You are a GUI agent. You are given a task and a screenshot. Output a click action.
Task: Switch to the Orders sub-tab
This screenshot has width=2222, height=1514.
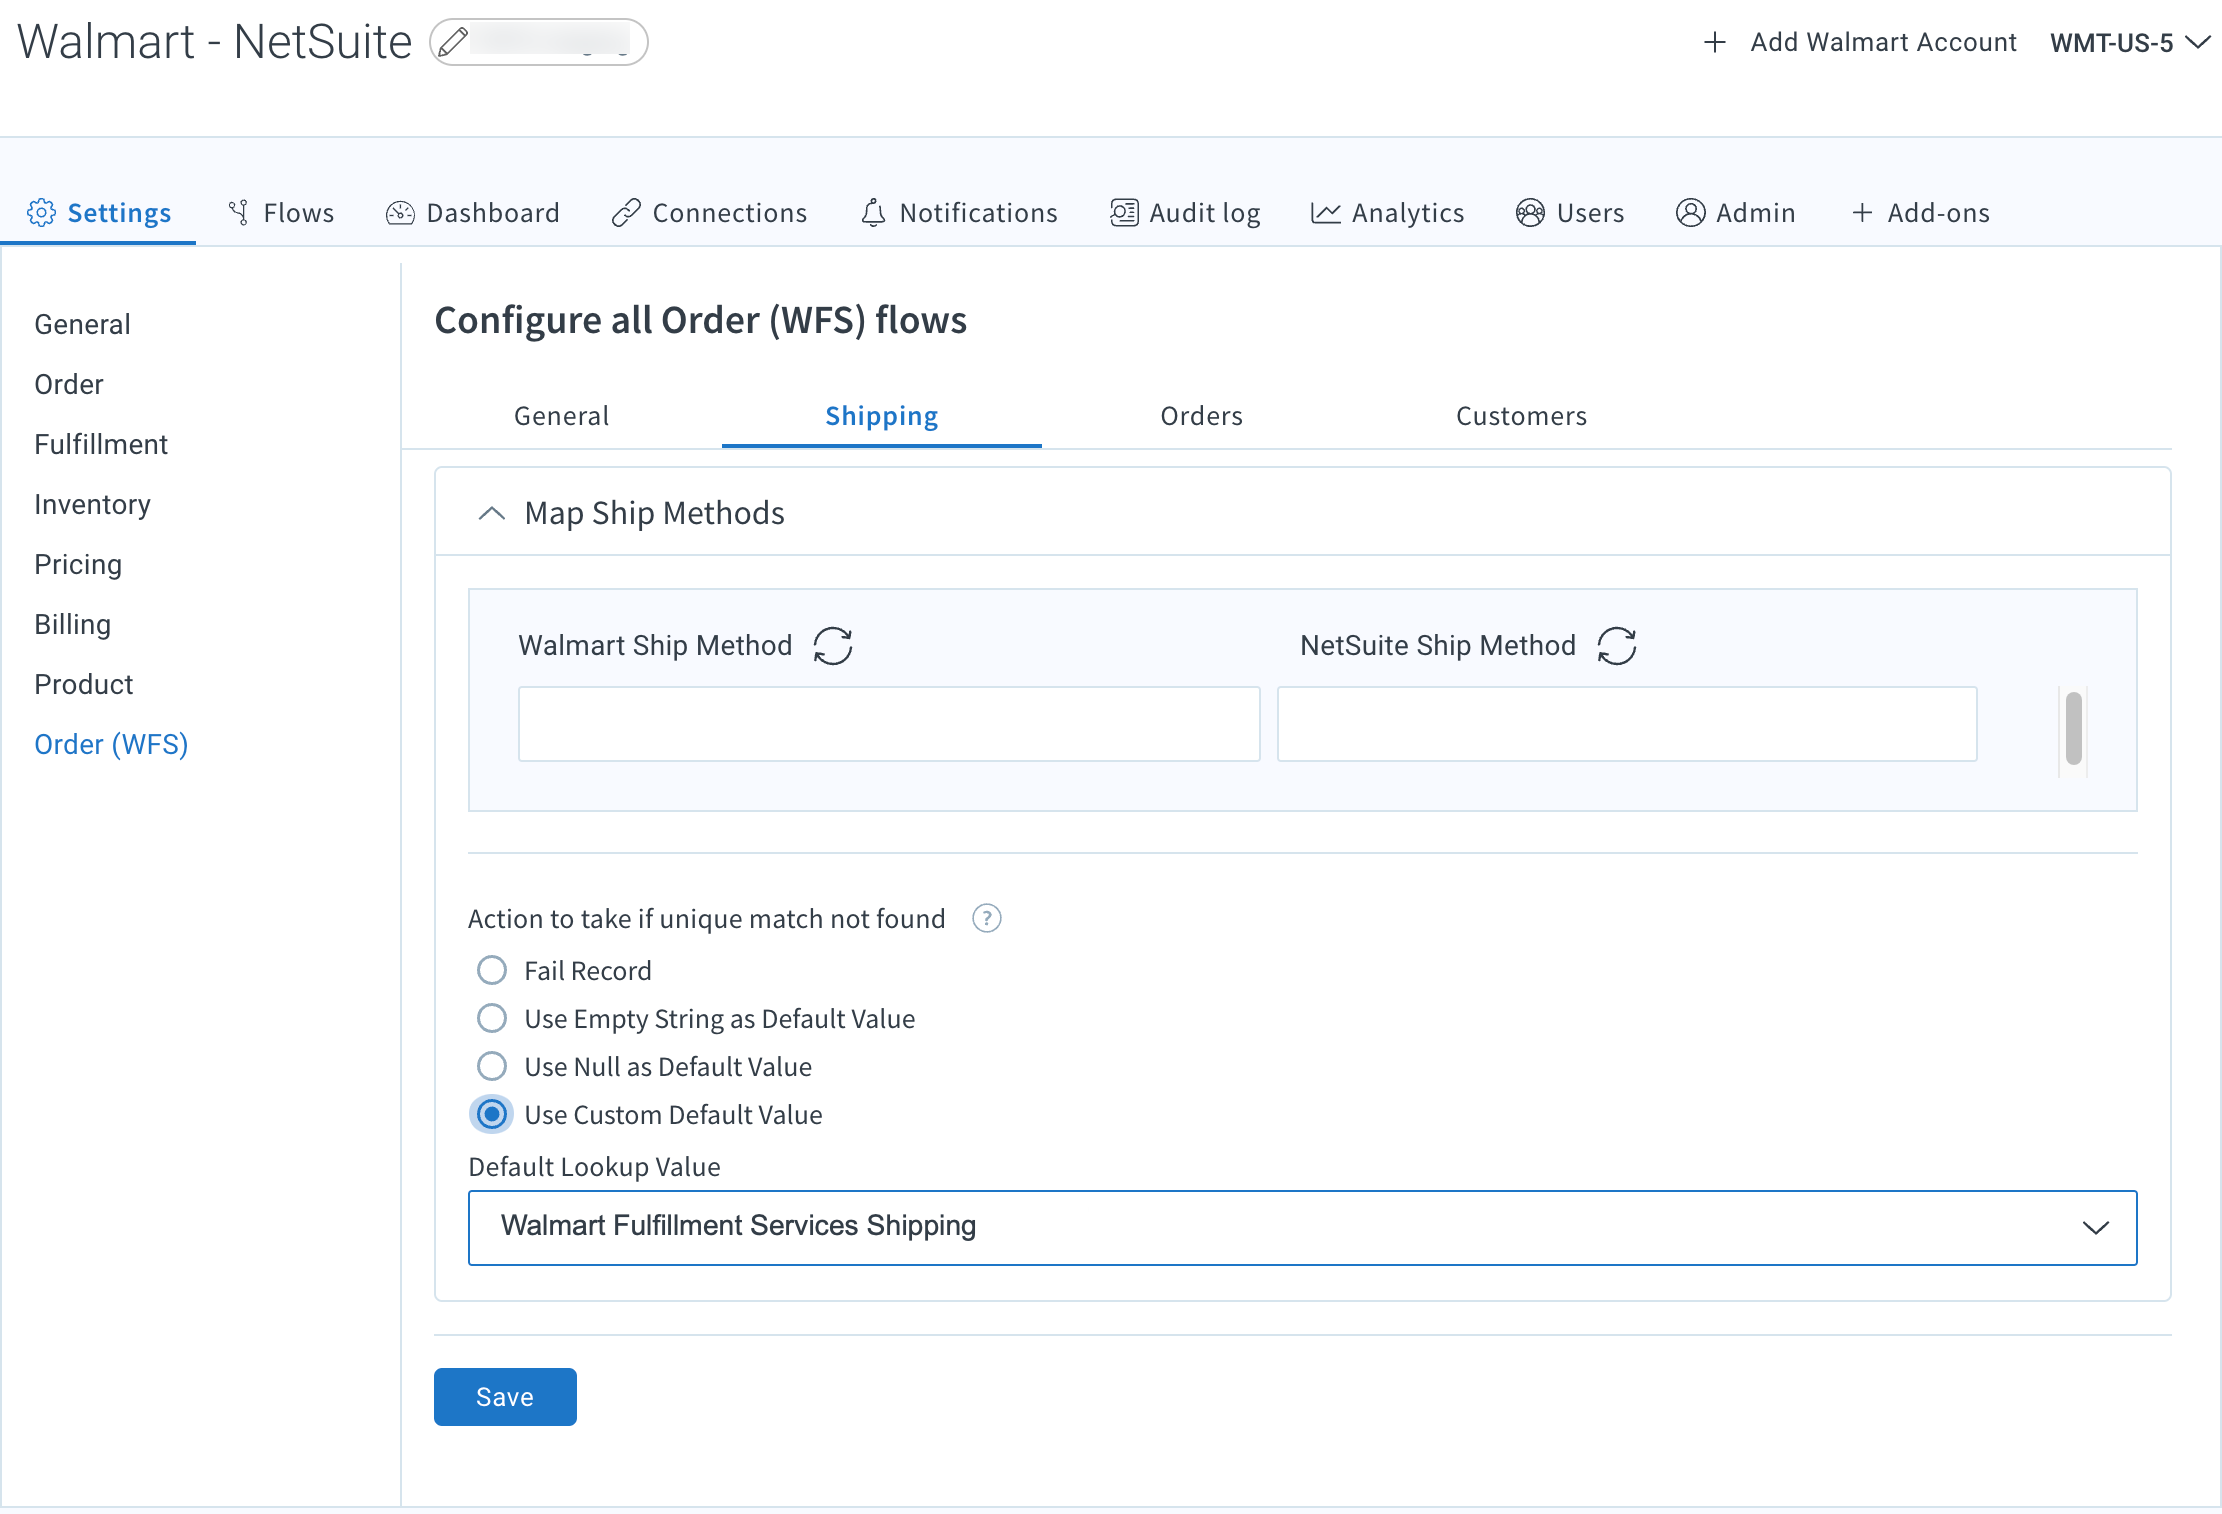point(1201,416)
